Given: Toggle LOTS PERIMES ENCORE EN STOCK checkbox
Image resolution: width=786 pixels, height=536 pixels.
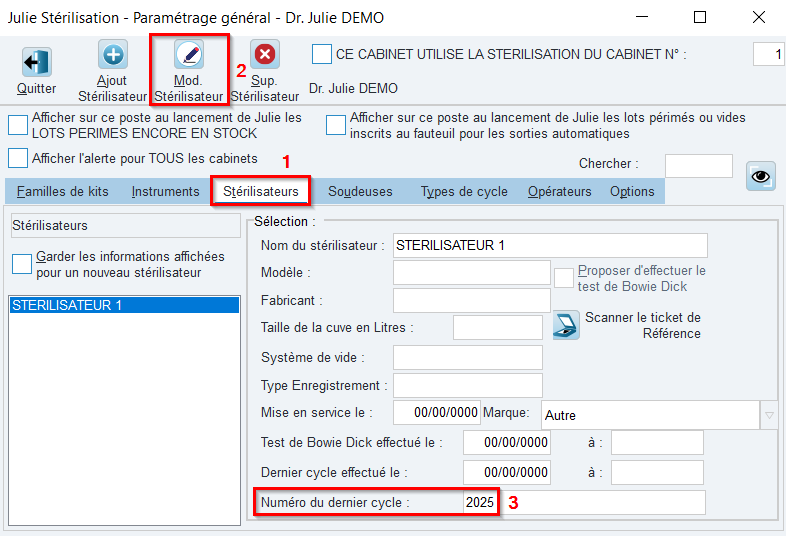Looking at the screenshot, I should [18, 125].
